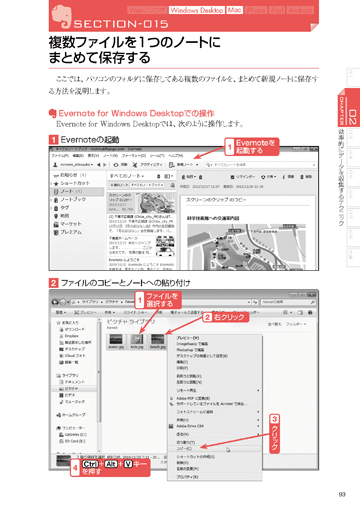
Task: Select the ショートカット star icon in sidebar
Action: pyautogui.click(x=56, y=183)
